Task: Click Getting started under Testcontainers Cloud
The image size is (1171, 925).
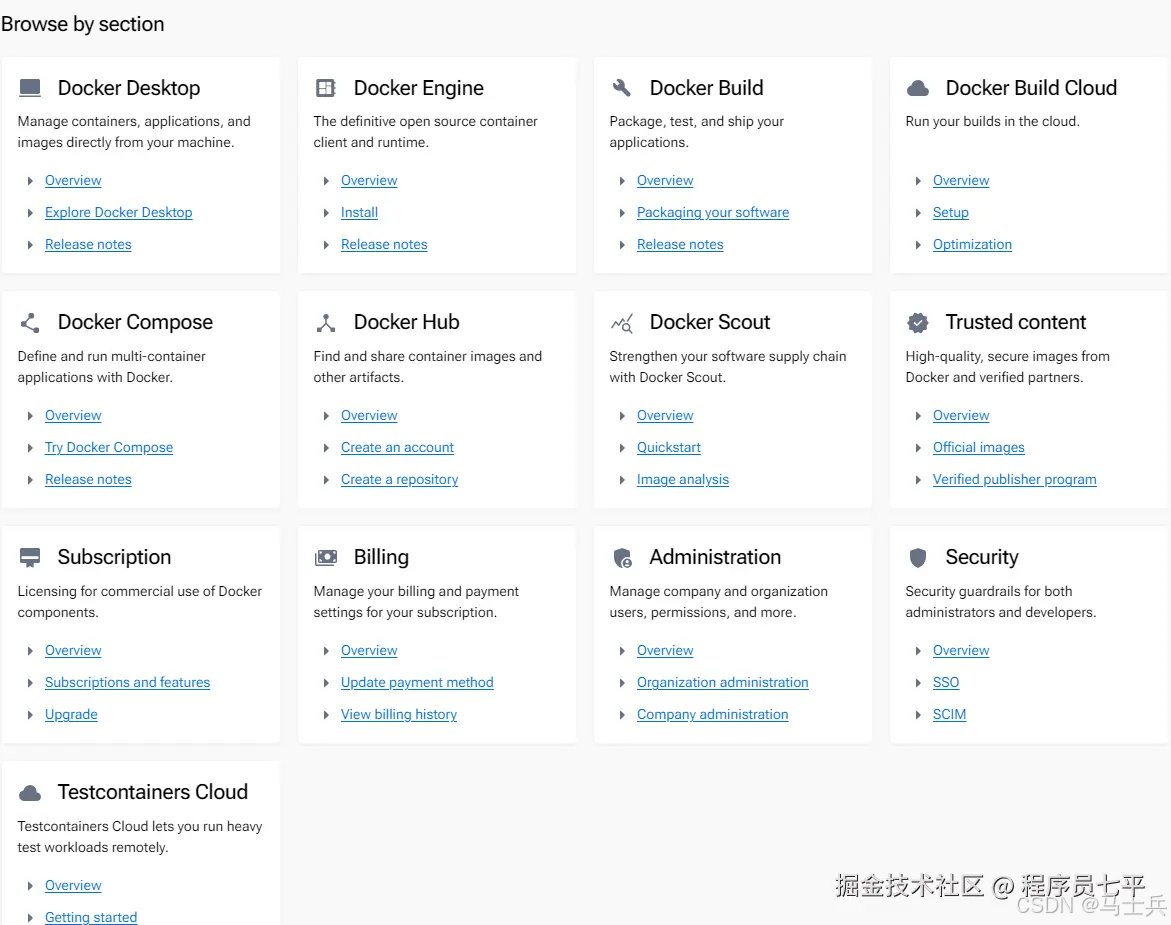Action: point(91,917)
